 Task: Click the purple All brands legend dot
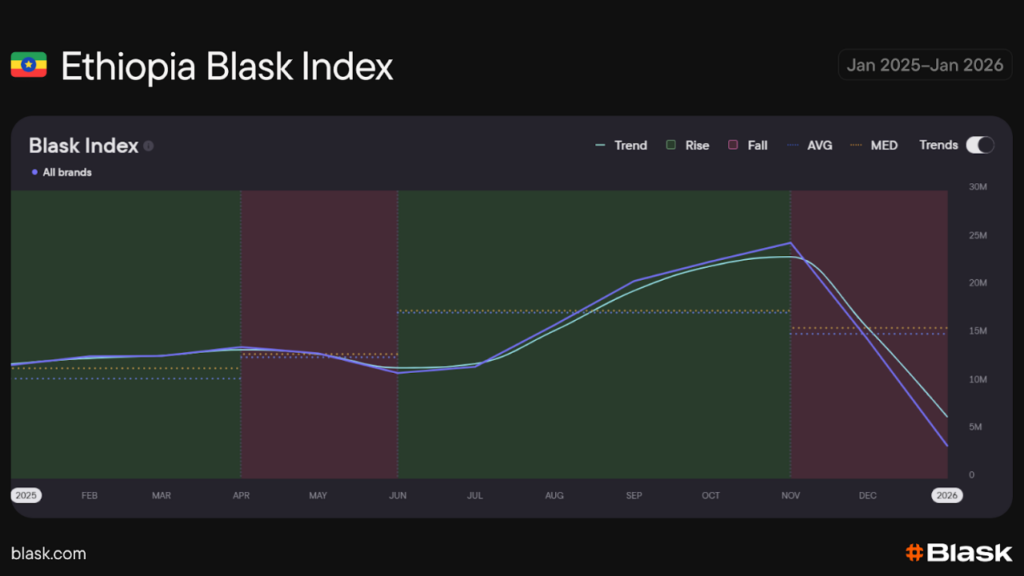click(35, 173)
